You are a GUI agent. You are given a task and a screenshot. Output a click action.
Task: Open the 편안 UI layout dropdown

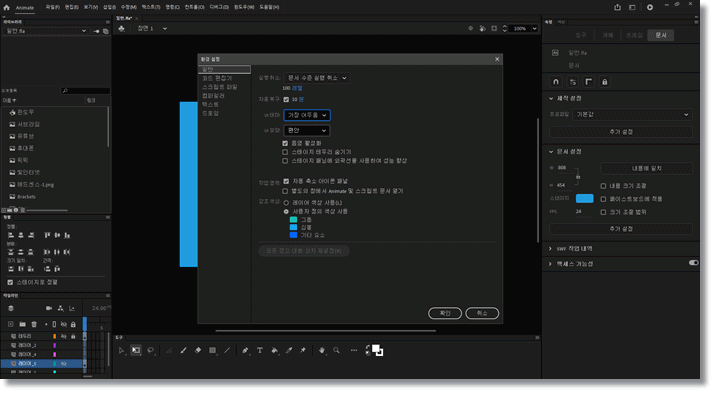pyautogui.click(x=307, y=131)
